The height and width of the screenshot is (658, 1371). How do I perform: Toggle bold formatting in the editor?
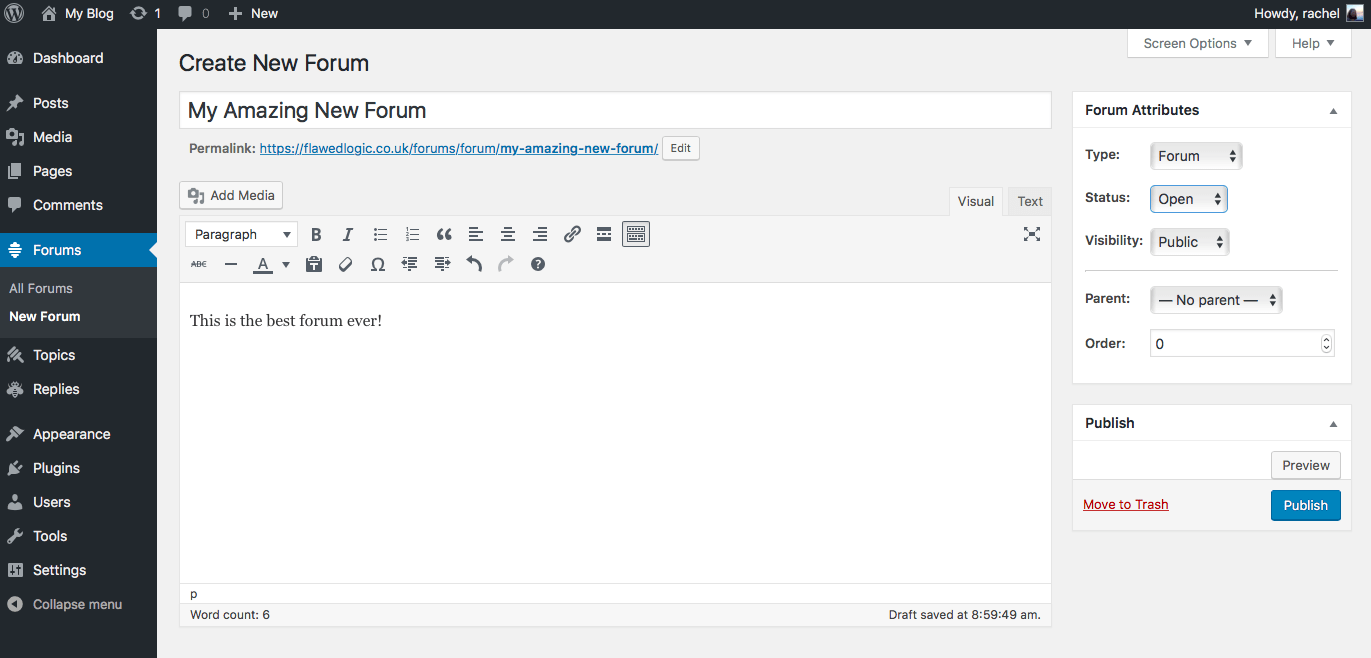(x=316, y=234)
